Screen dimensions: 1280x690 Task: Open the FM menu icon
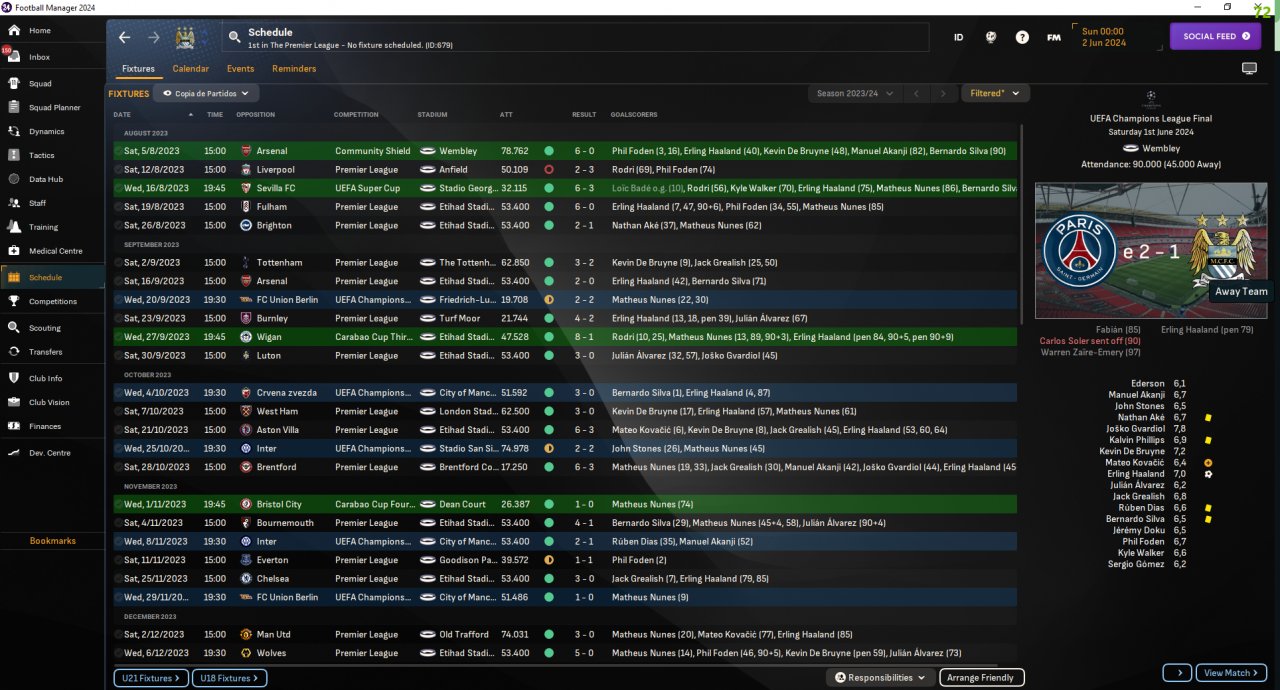click(1054, 37)
